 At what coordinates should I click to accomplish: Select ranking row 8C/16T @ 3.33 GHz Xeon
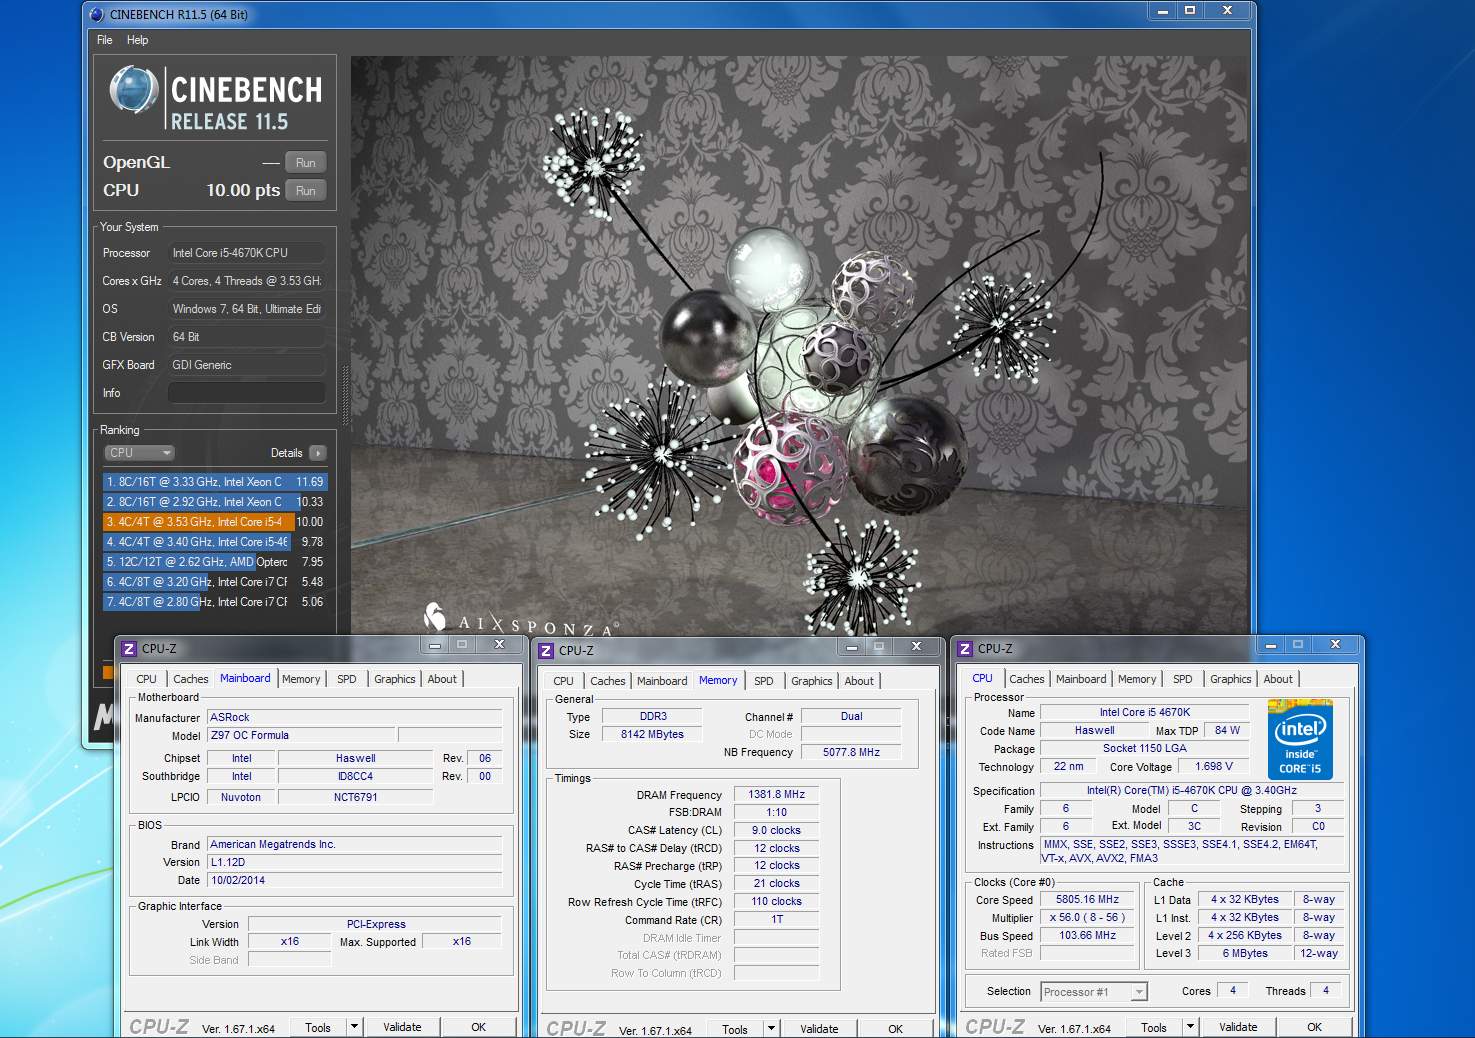click(x=215, y=482)
